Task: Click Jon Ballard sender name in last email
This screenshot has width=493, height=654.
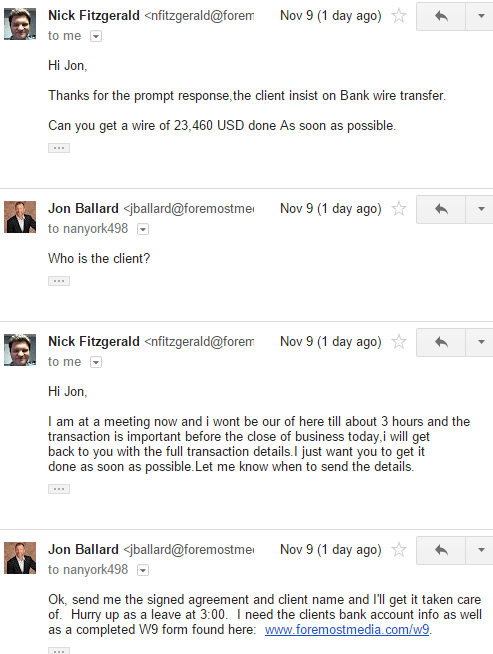Action: point(83,549)
